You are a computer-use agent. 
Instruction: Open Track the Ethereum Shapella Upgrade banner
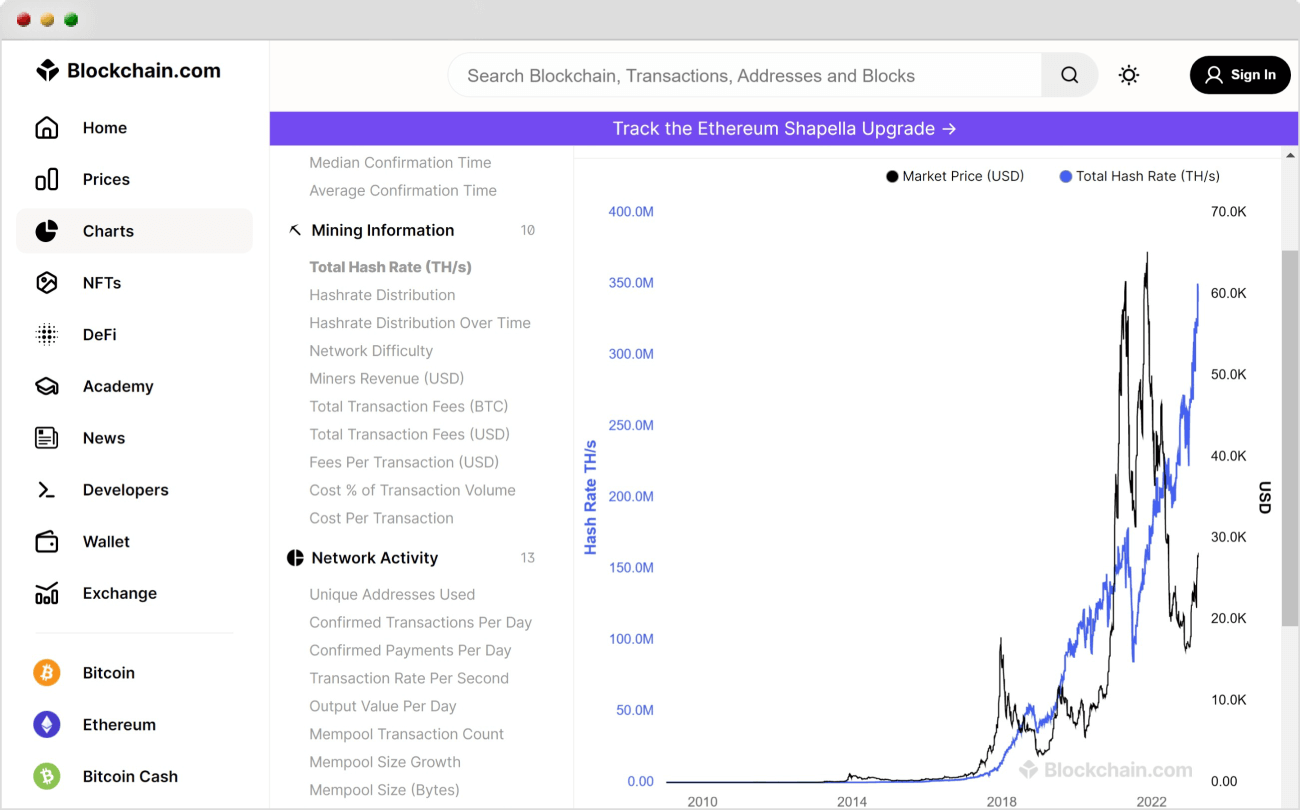tap(784, 129)
